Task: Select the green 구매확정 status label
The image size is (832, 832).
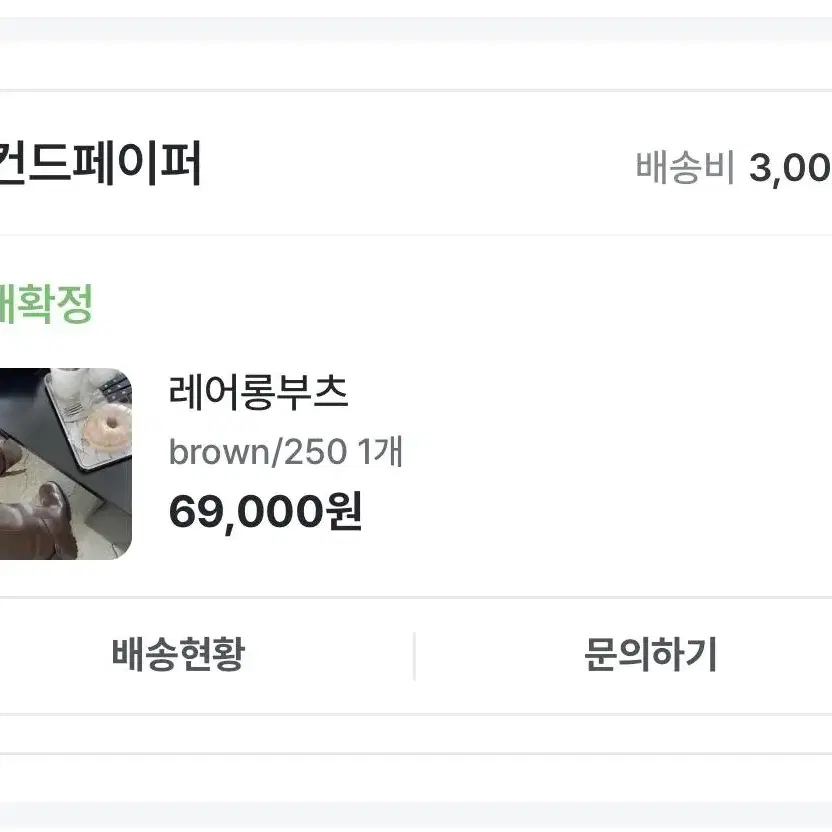Action: coord(46,304)
